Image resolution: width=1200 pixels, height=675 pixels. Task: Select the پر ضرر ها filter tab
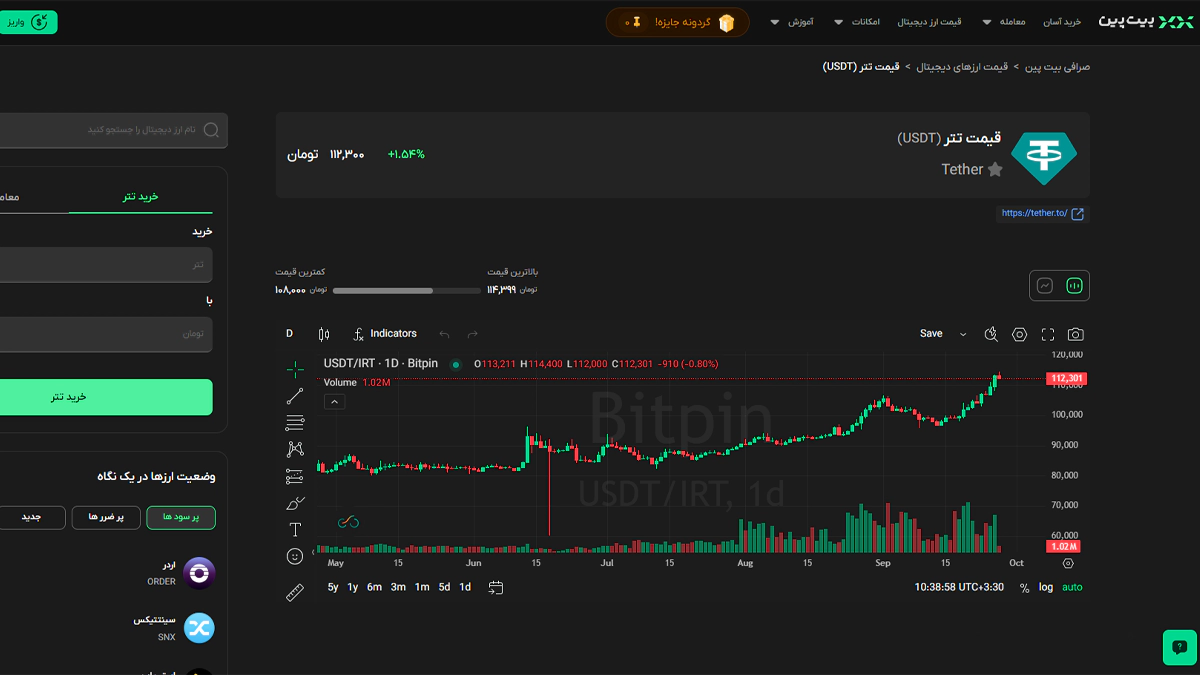click(x=105, y=517)
